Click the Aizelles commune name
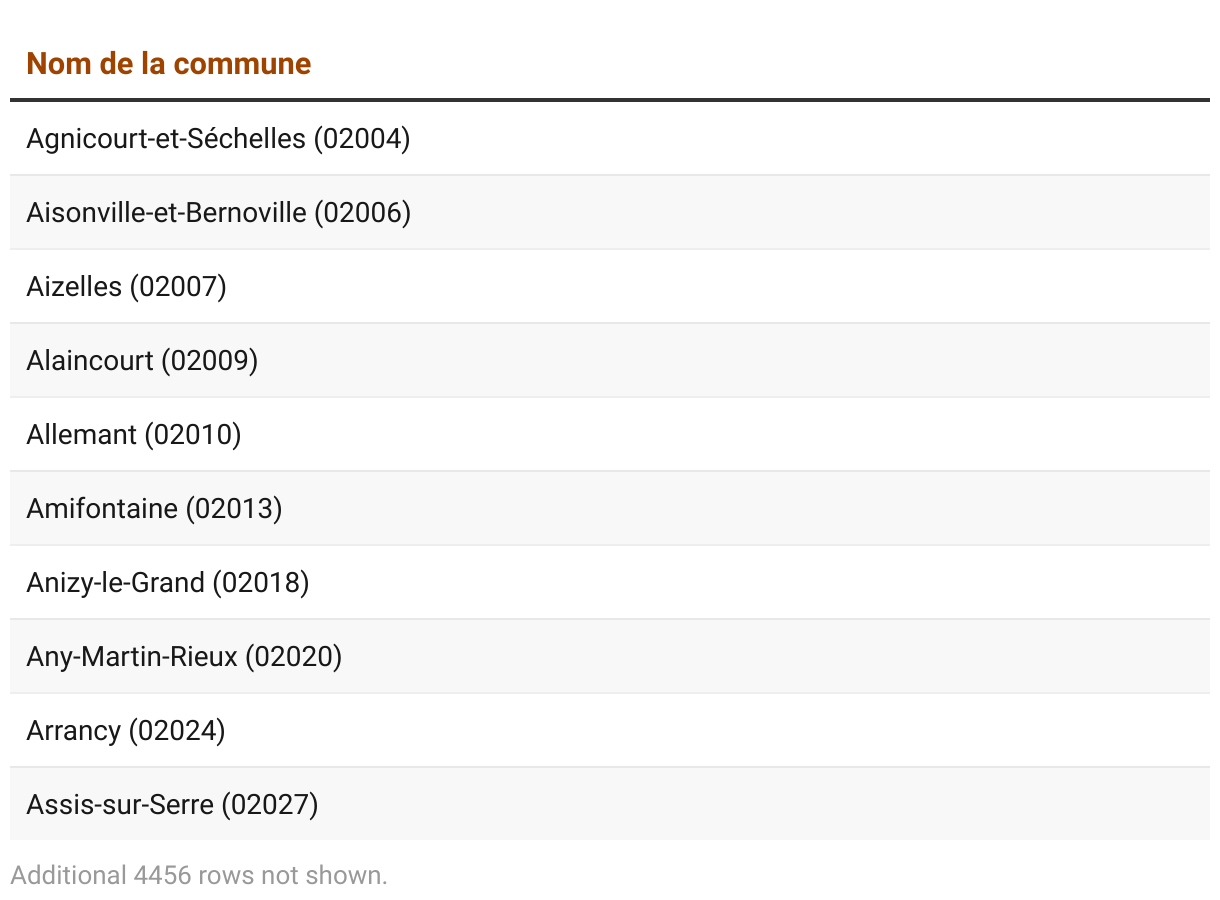This screenshot has width=1220, height=900. pos(75,286)
